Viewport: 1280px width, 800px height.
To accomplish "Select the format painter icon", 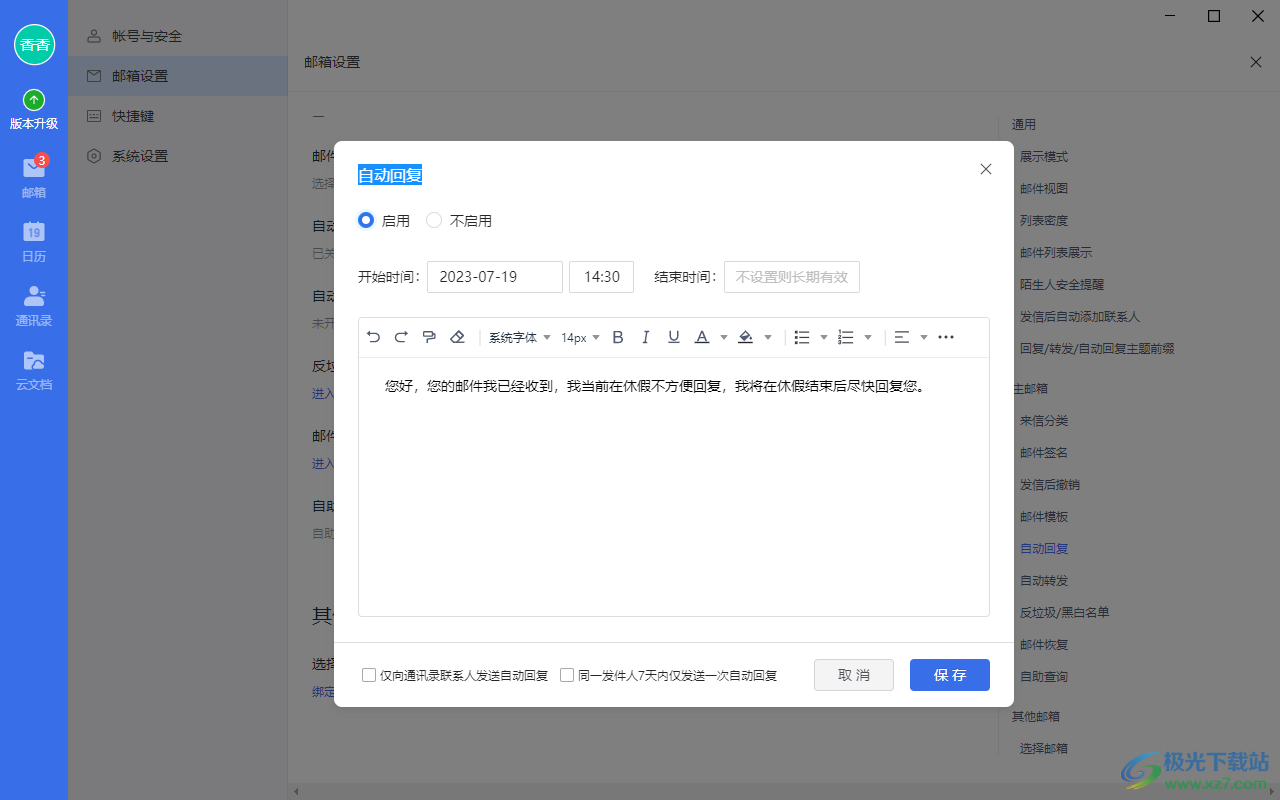I will (x=429, y=337).
